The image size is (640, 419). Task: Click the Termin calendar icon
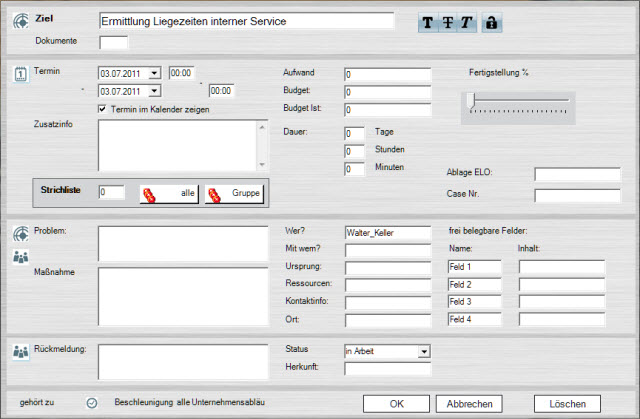pyautogui.click(x=20, y=73)
